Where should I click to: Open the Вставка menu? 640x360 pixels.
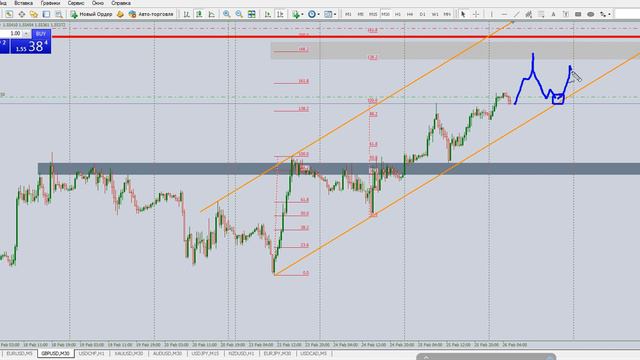[x=24, y=3]
